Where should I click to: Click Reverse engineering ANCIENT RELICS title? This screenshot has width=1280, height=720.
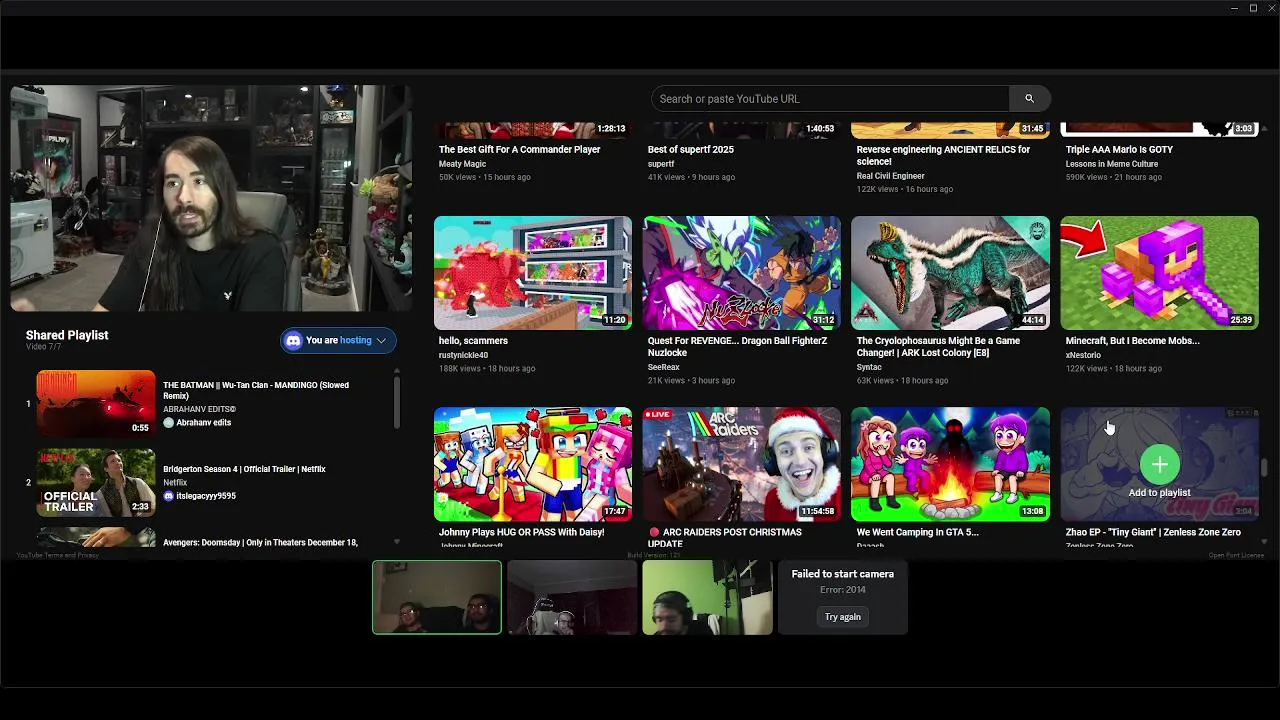(943, 155)
